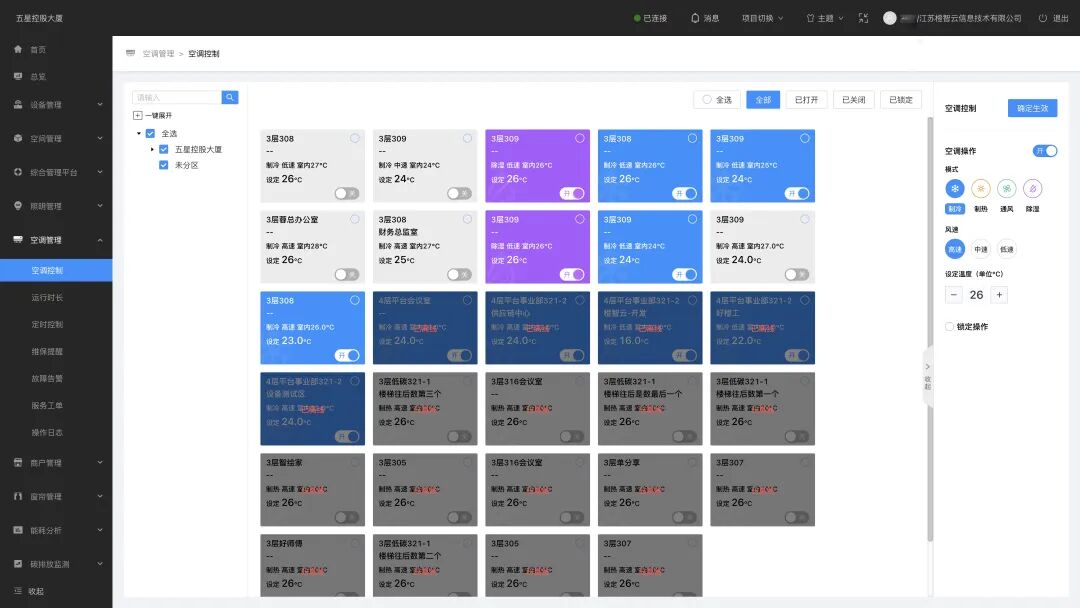Viewport: 1080px width, 608px height.
Task: Open the 消息 notification bell
Action: click(696, 17)
